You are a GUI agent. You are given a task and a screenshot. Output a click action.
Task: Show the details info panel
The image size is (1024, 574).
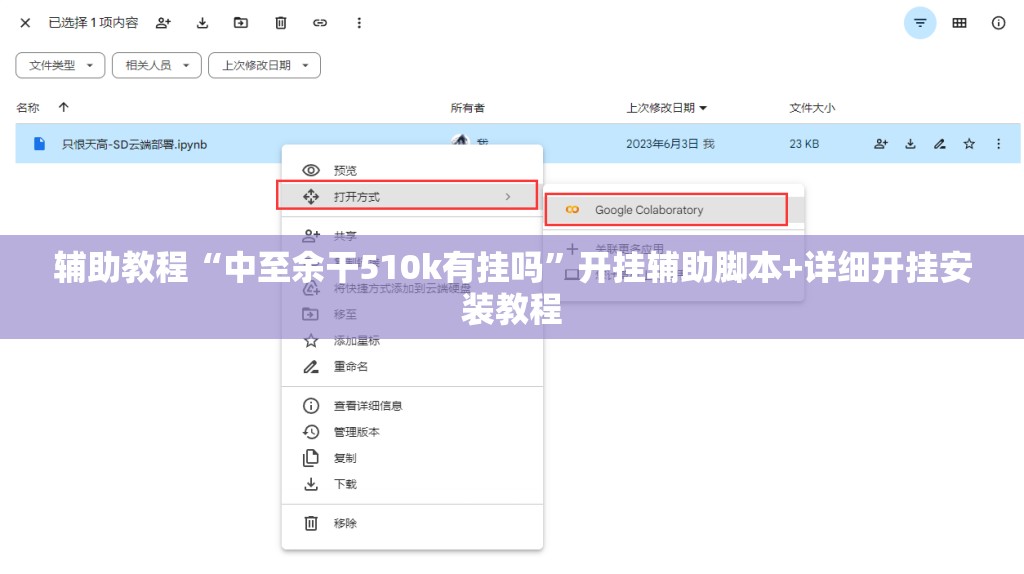click(x=999, y=23)
